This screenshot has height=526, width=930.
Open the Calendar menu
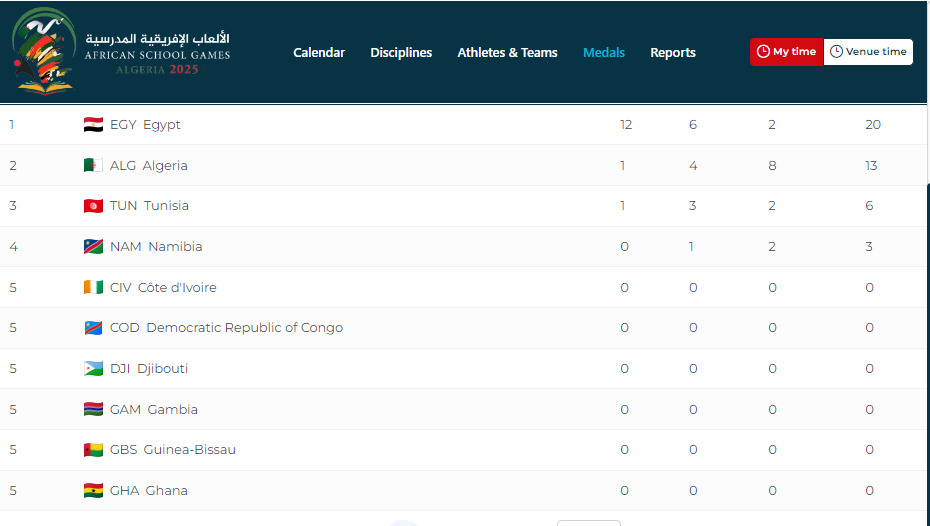click(319, 53)
